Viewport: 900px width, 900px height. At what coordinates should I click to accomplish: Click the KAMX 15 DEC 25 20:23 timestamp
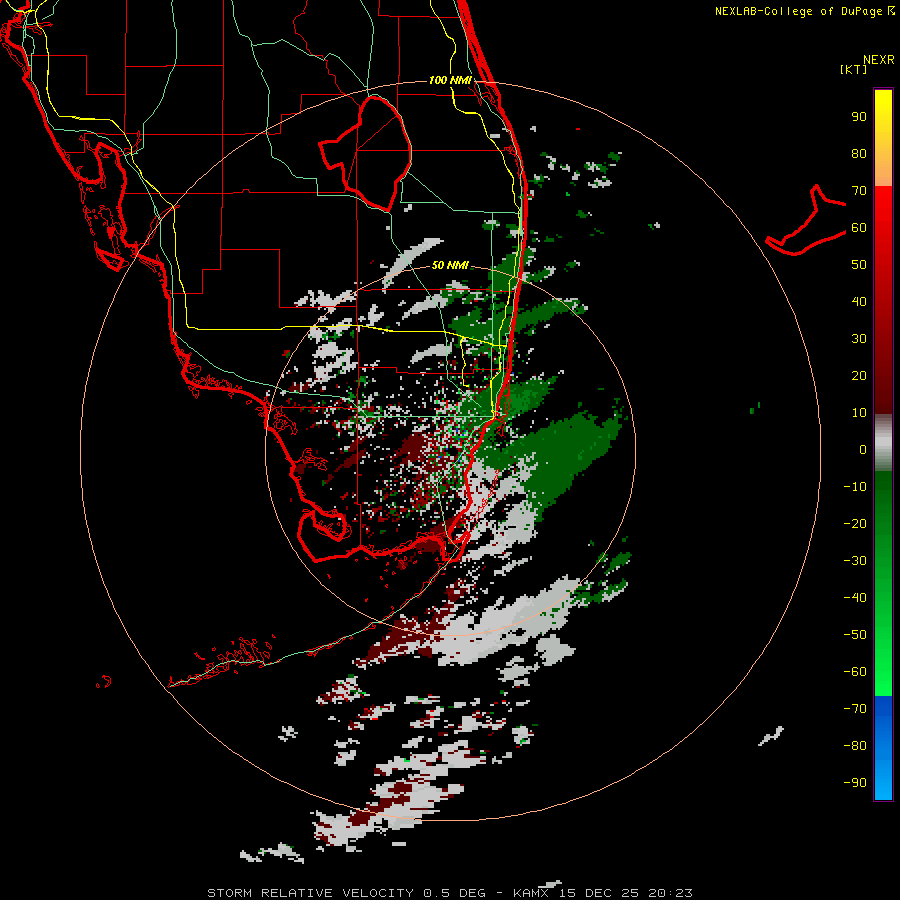[x=603, y=893]
